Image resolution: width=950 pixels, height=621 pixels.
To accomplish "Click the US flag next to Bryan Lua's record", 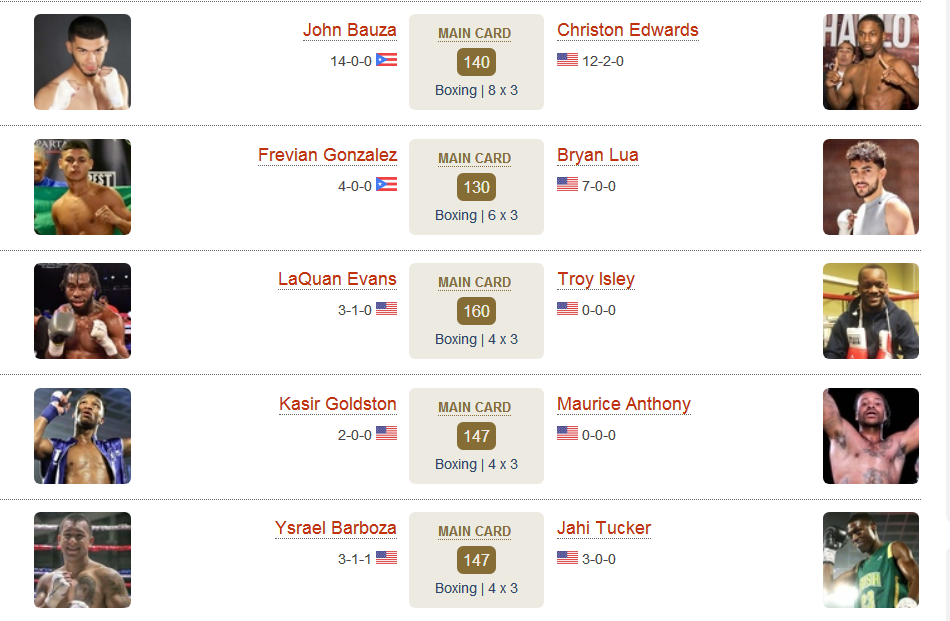I will pos(568,185).
